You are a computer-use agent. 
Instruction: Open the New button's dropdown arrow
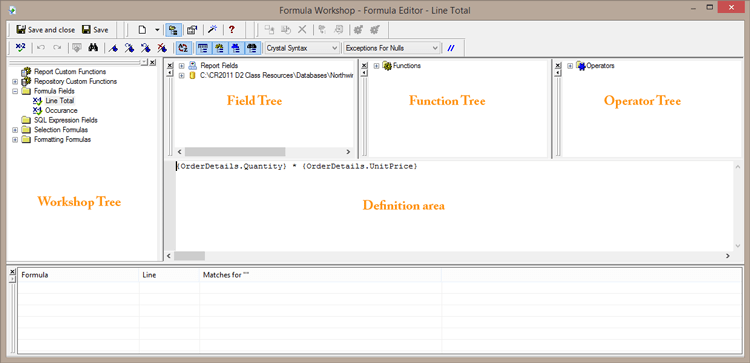(157, 30)
